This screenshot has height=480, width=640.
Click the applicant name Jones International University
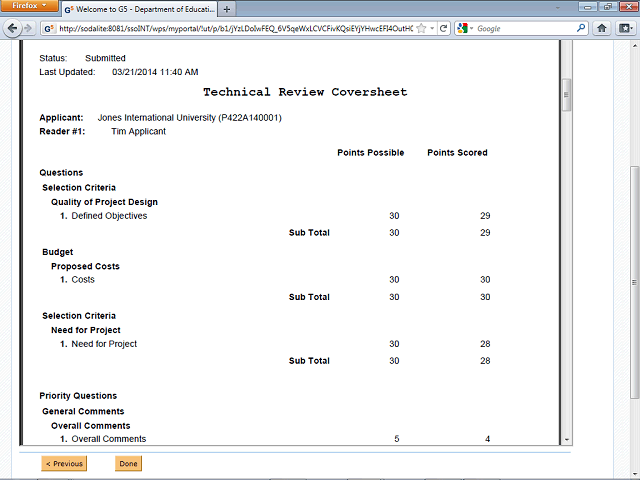[x=189, y=118]
